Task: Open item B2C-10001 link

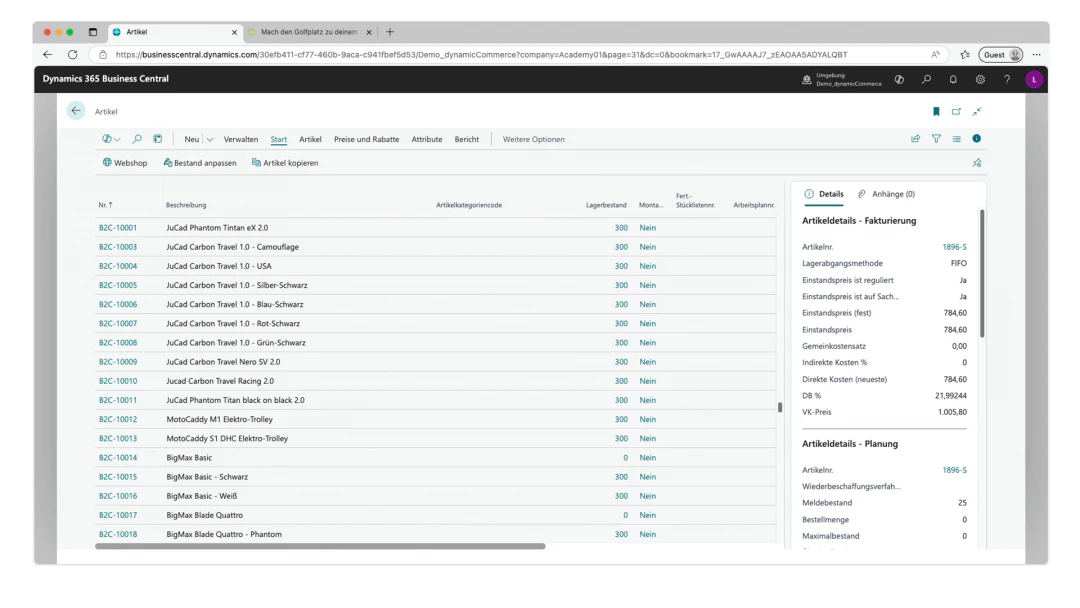Action: [118, 228]
